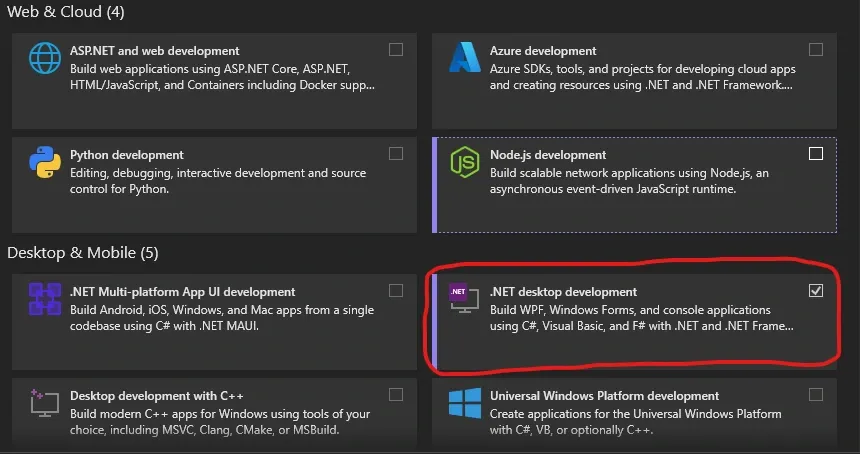860x454 pixels.
Task: Uncheck the .NET desktop development checkbox
Action: pyautogui.click(x=816, y=291)
